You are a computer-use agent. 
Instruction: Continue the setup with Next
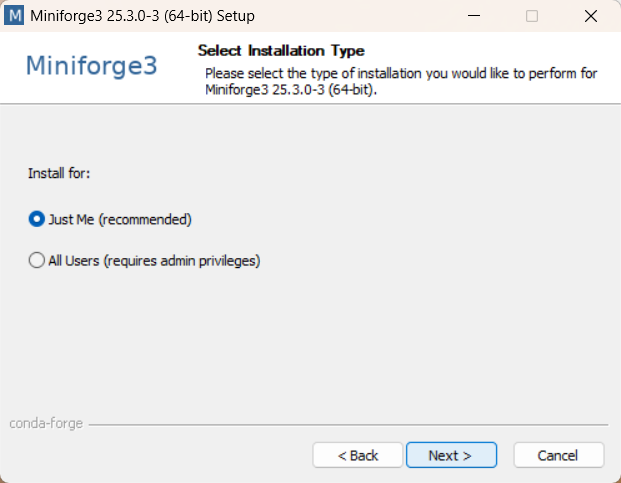pos(451,455)
